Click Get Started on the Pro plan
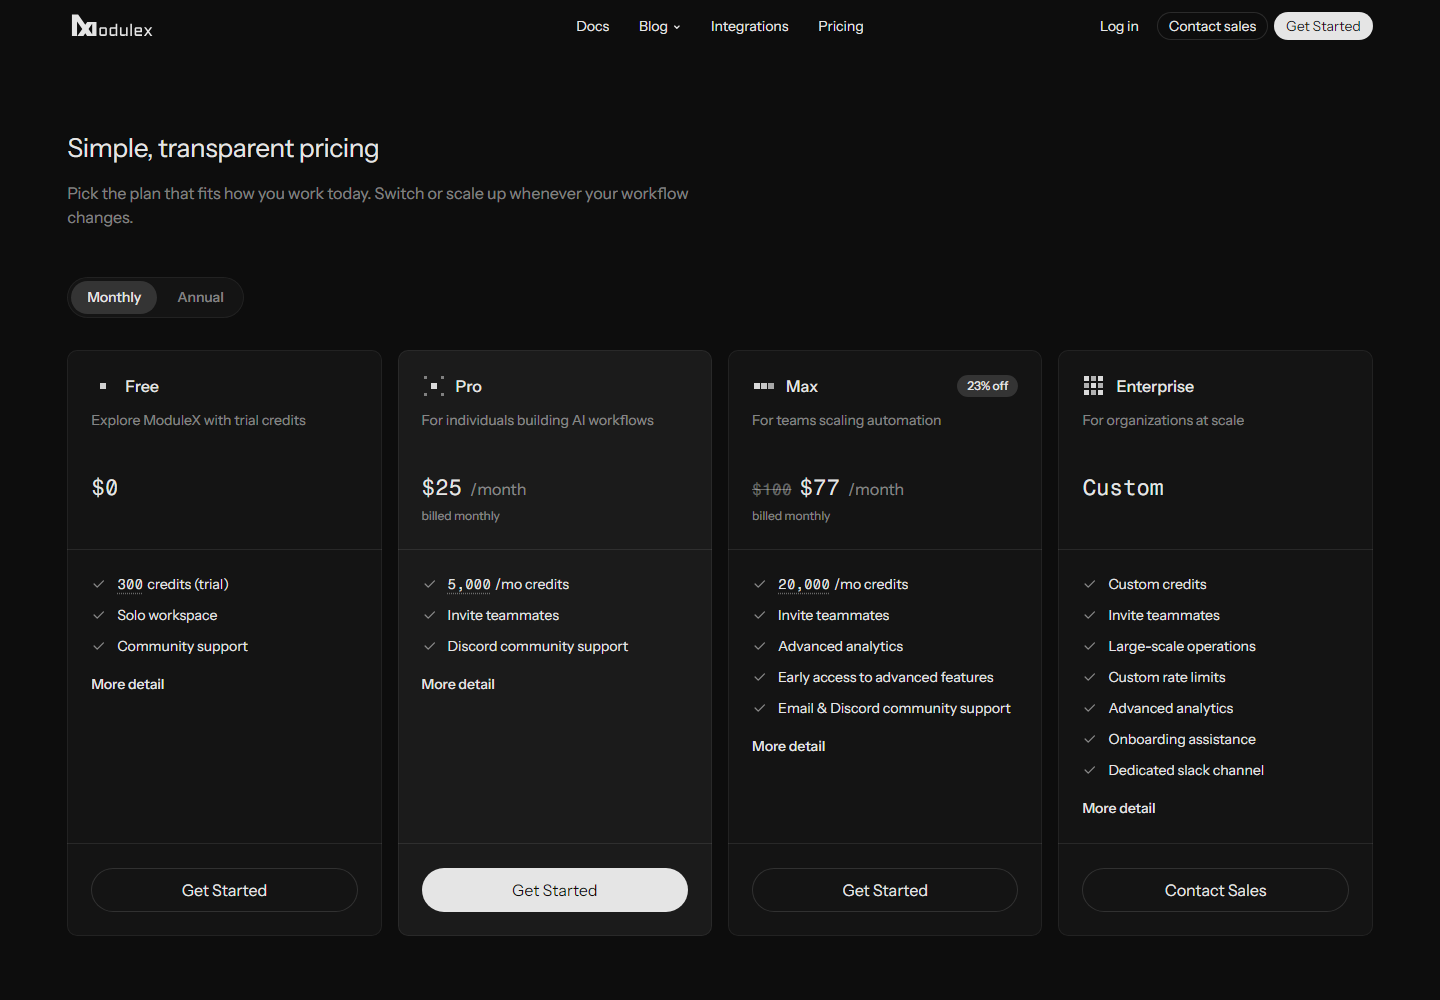The width and height of the screenshot is (1440, 1000). [x=555, y=890]
